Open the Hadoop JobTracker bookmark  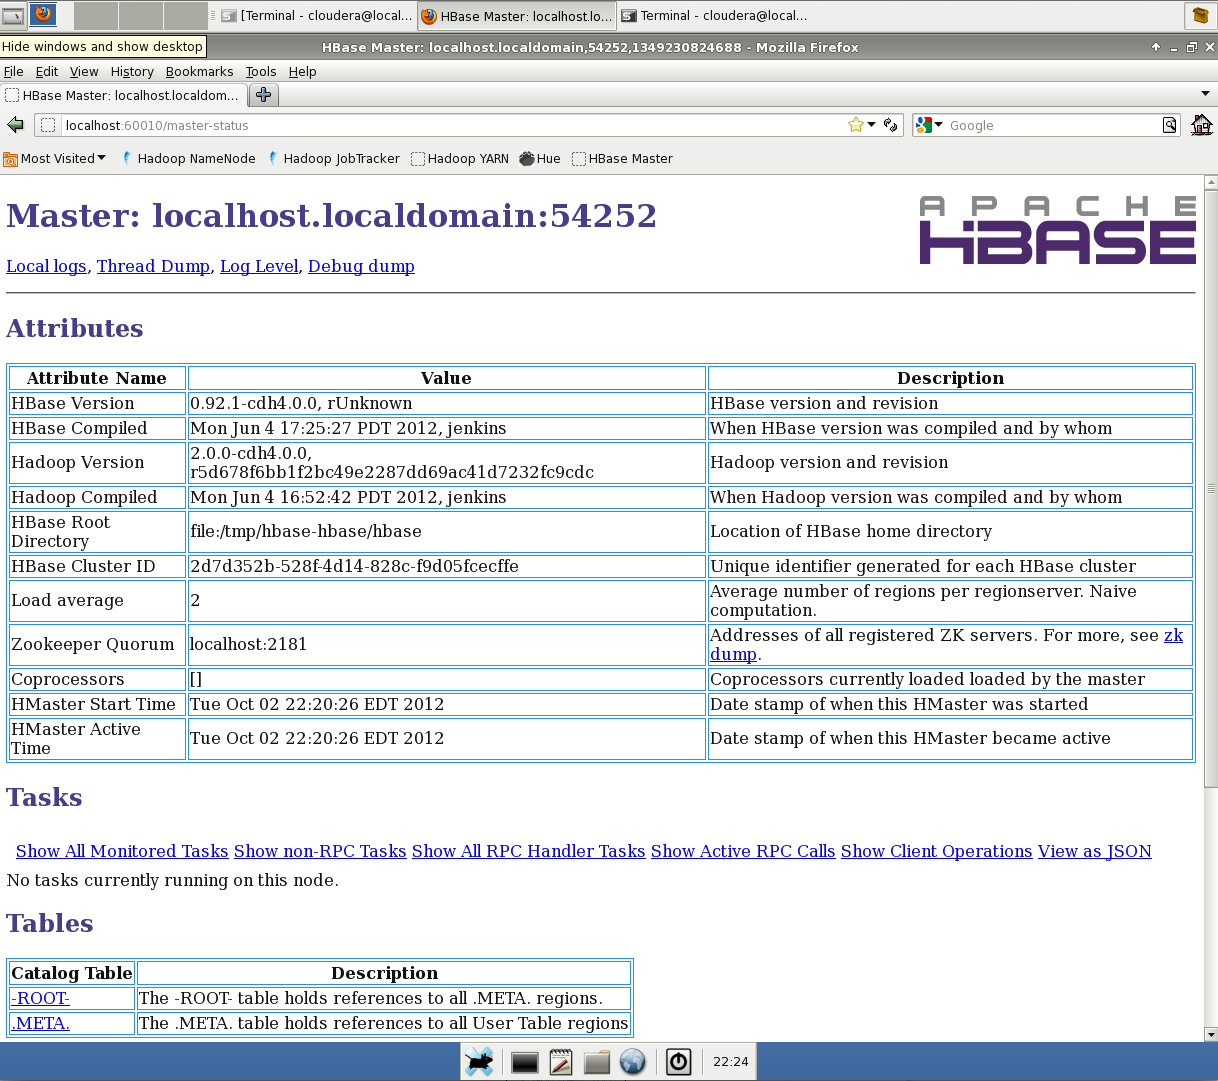[x=333, y=158]
